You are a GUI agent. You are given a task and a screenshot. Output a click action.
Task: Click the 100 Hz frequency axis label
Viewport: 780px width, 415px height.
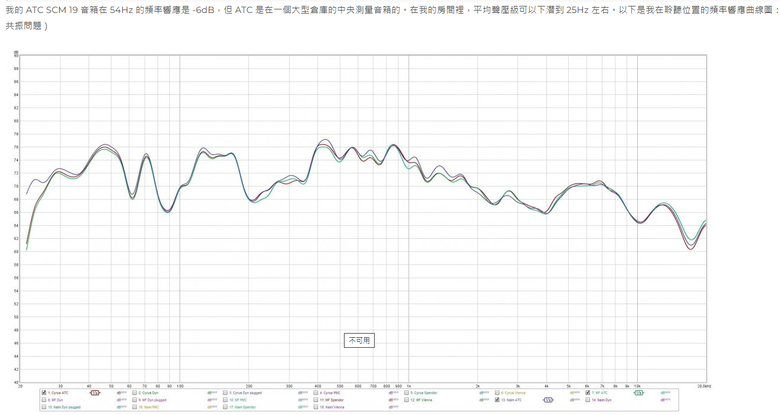(180, 386)
